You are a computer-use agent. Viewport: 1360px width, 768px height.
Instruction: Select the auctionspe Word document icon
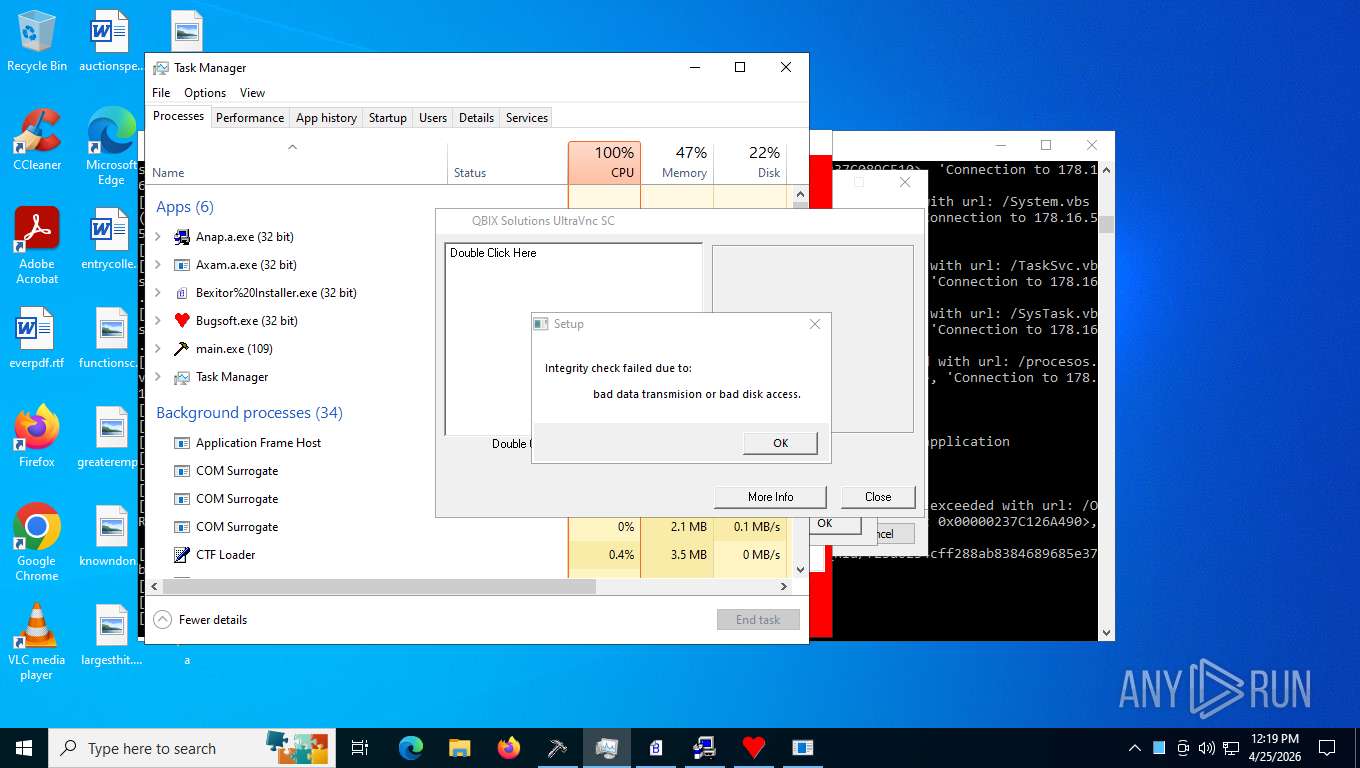coord(109,40)
